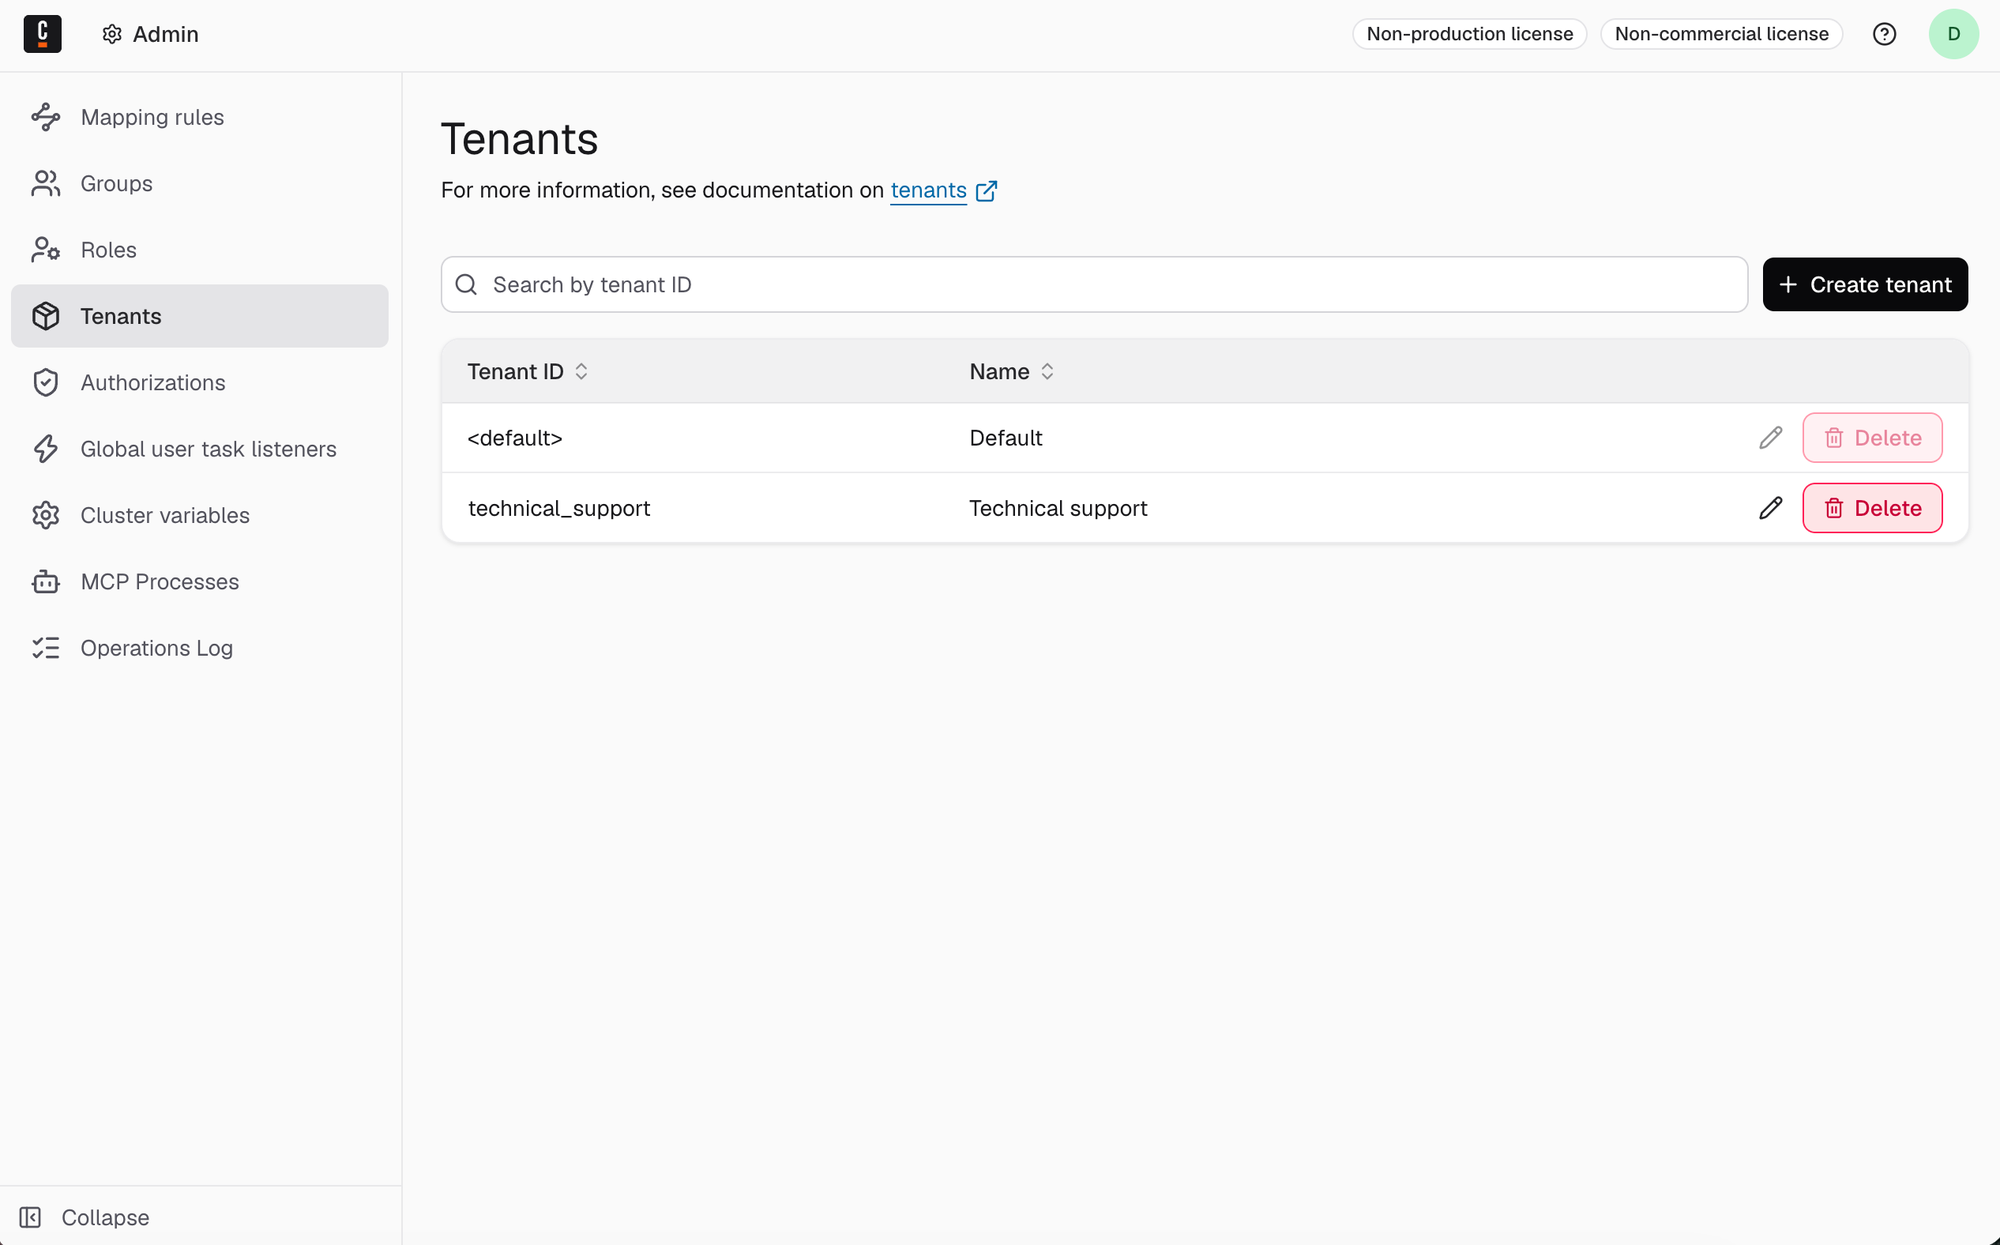Screen dimensions: 2000x1245
Task: Click the search magnifier icon
Action: coord(466,285)
